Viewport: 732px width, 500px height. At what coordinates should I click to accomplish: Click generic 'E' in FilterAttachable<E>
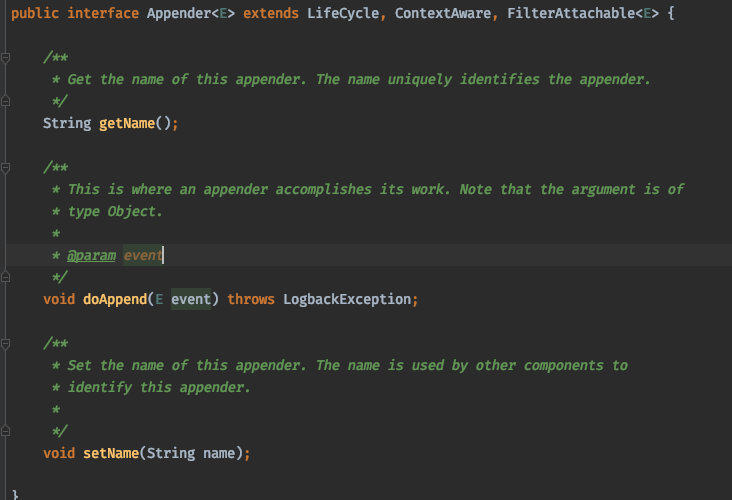(647, 14)
